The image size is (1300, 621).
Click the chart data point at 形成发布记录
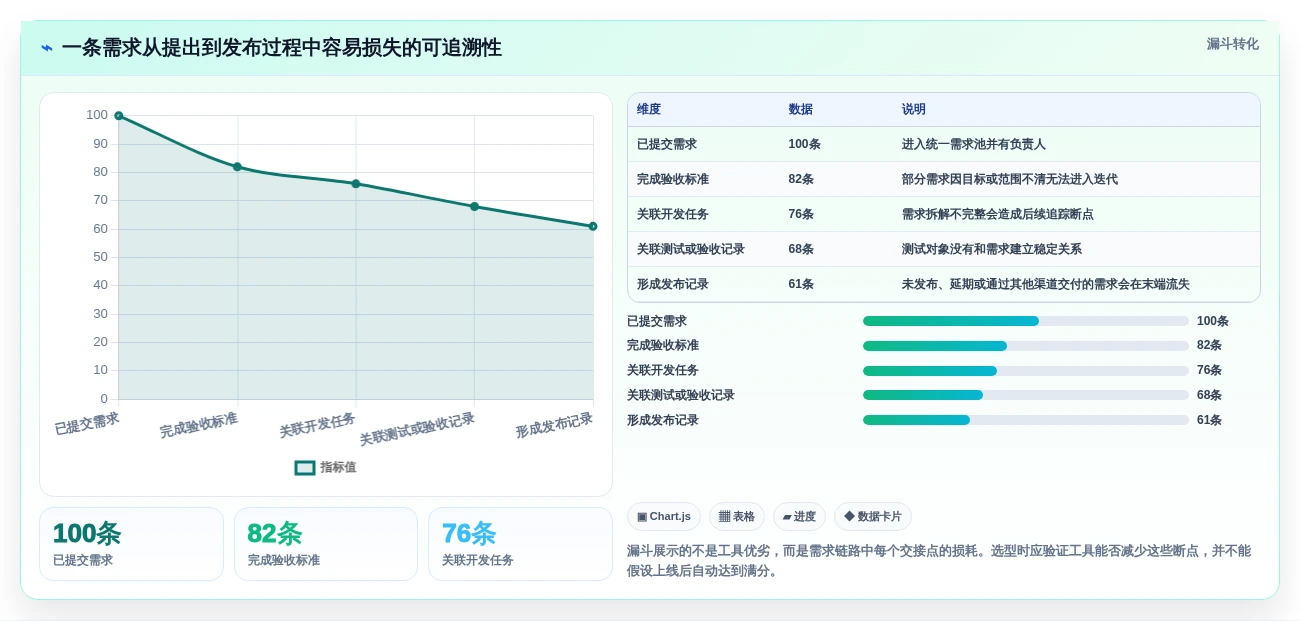(x=593, y=227)
